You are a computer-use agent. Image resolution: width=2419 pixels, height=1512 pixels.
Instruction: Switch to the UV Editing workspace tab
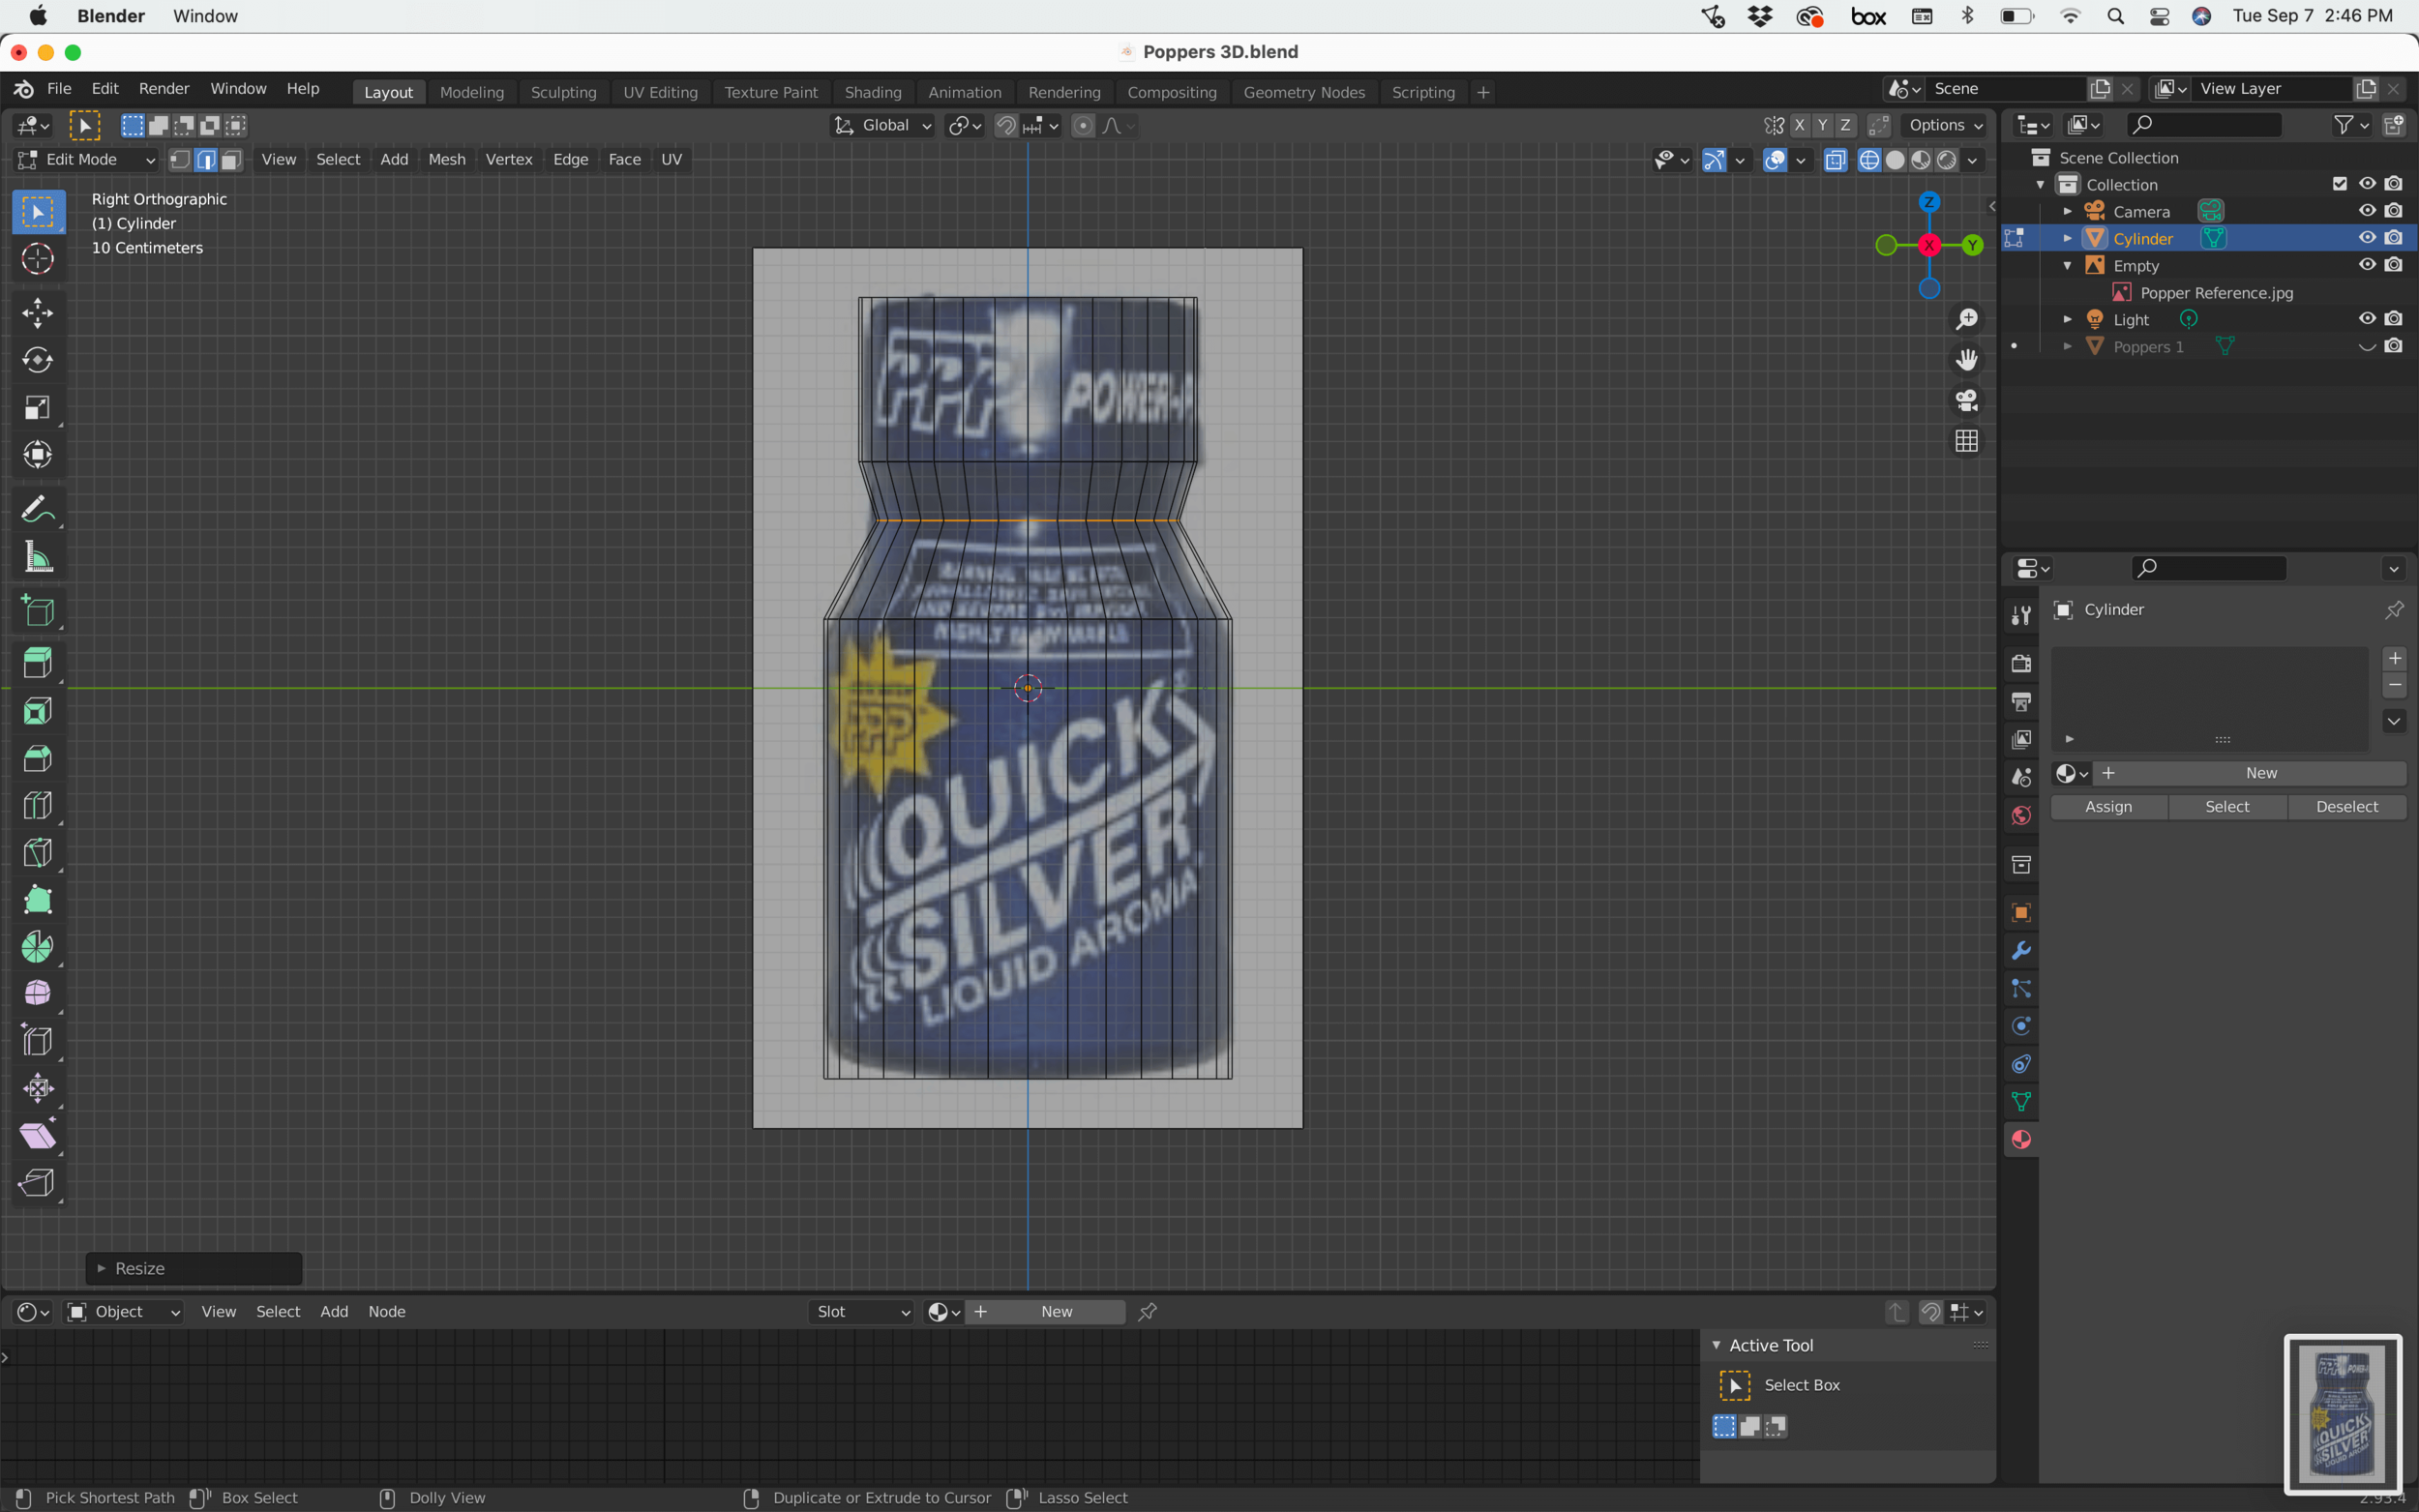[x=660, y=92]
